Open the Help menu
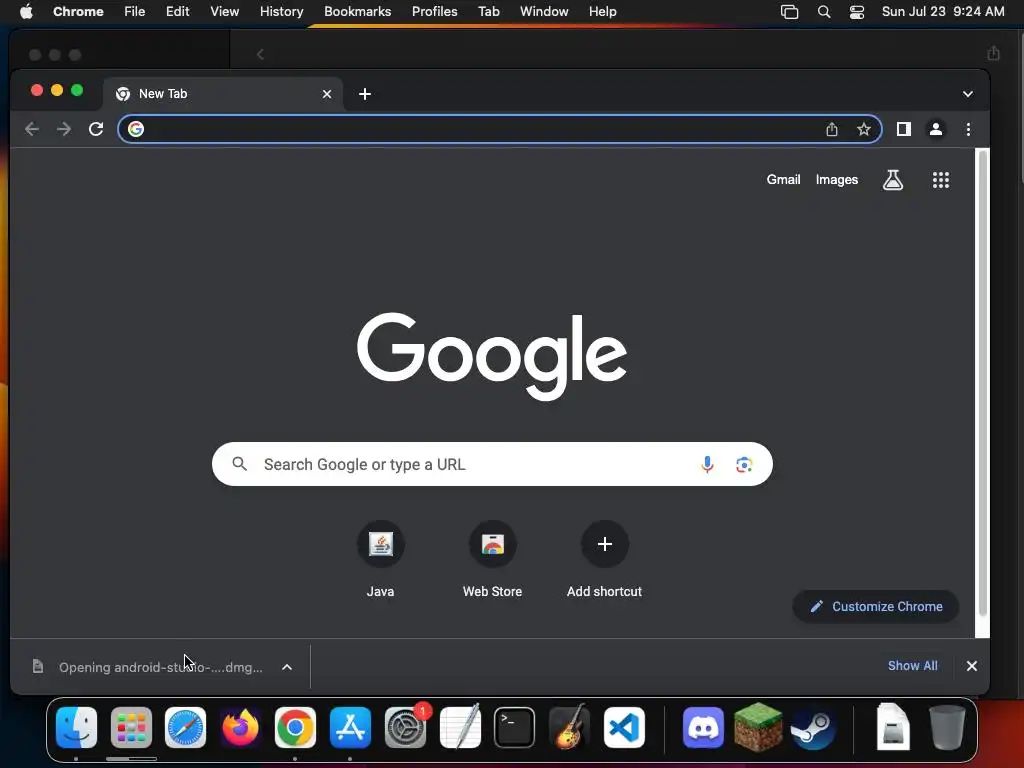Viewport: 1024px width, 768px height. pos(603,11)
